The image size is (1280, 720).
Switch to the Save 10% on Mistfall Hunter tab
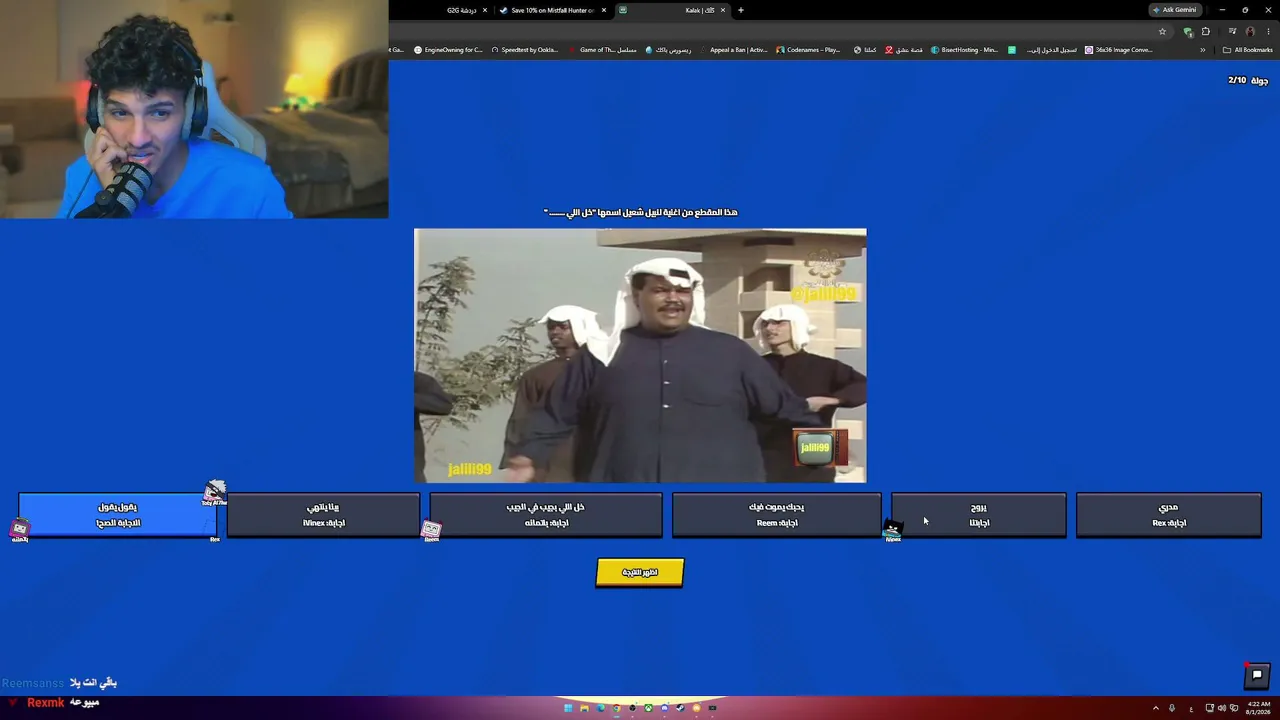[552, 10]
